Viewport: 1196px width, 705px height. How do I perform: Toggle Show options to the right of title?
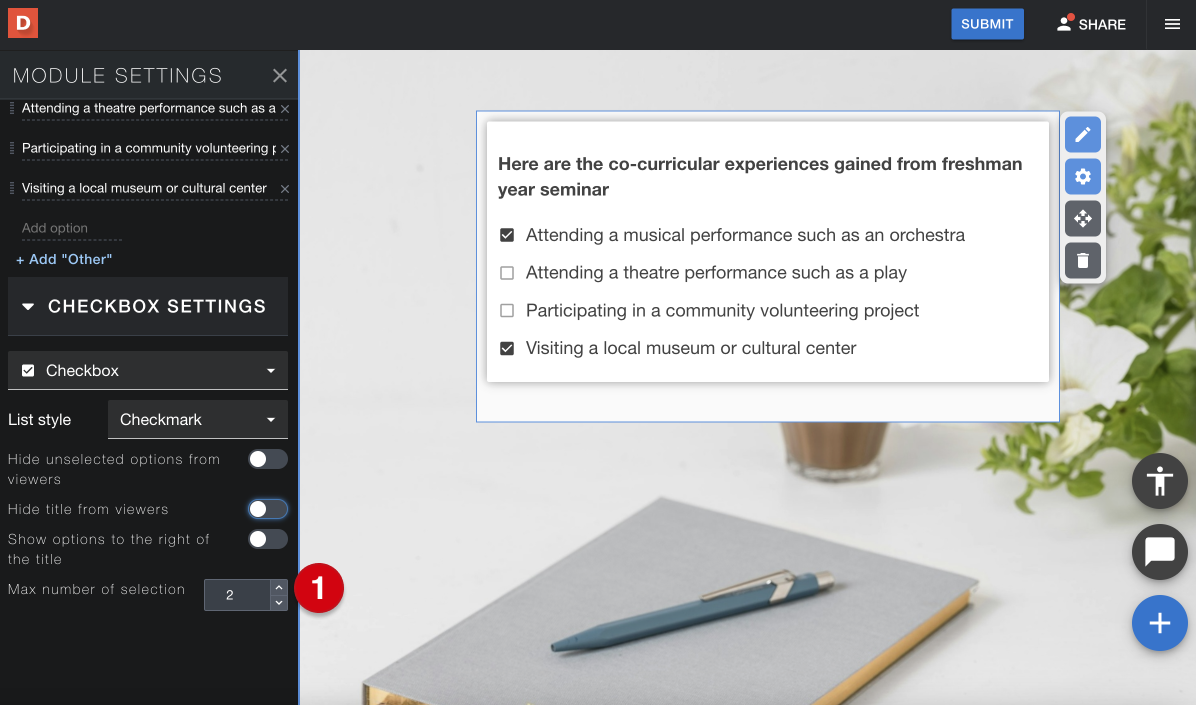coord(268,539)
